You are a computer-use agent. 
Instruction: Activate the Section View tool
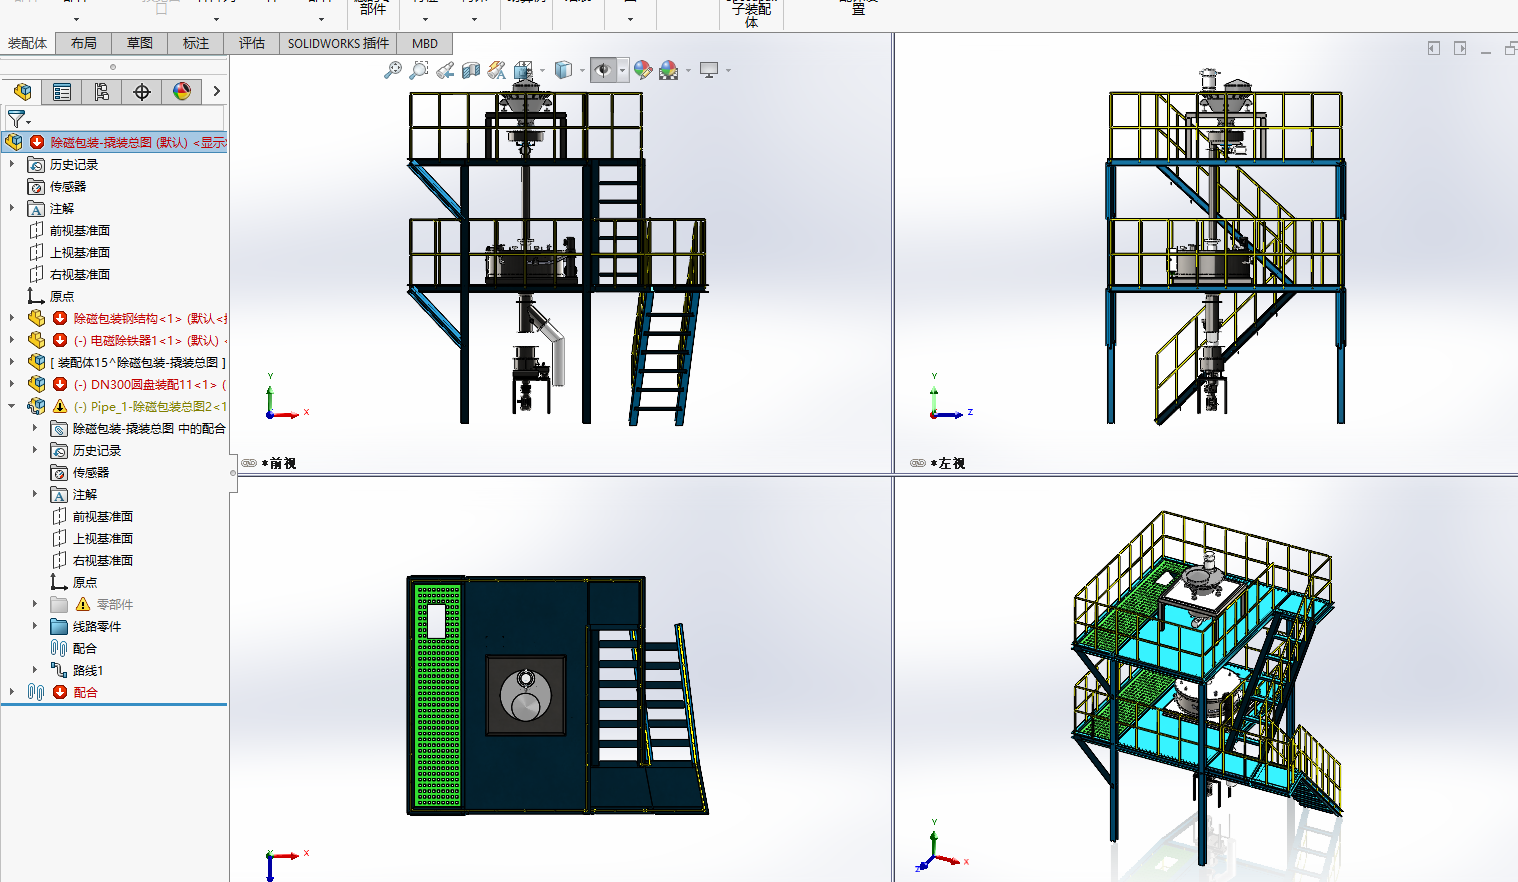click(x=471, y=70)
